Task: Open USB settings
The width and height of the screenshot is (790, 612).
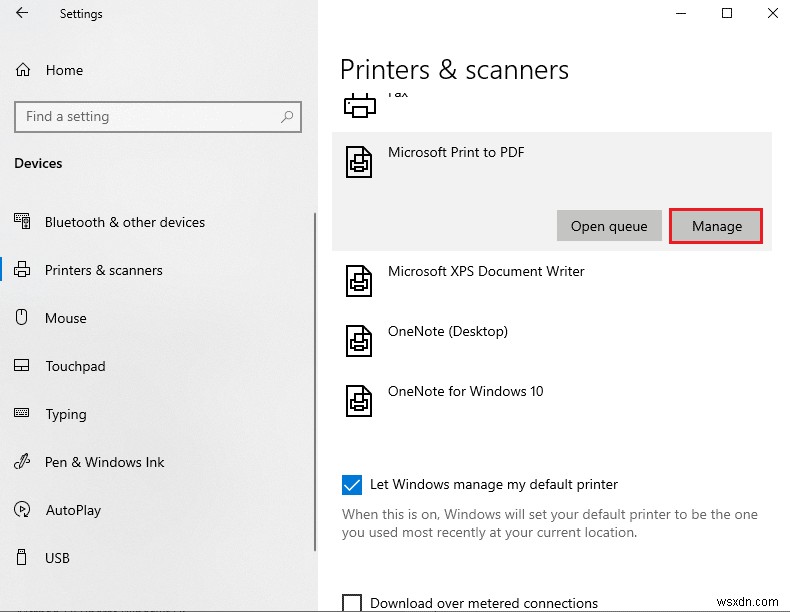Action: click(x=57, y=558)
